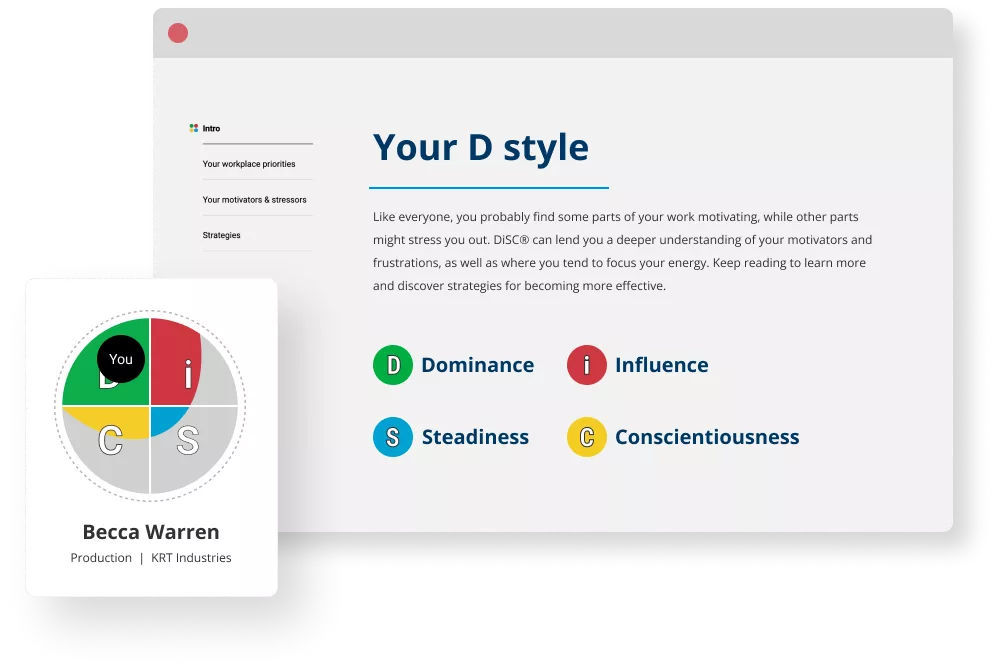Click the Dominance label text
Image resolution: width=993 pixels, height=672 pixels.
[x=477, y=365]
